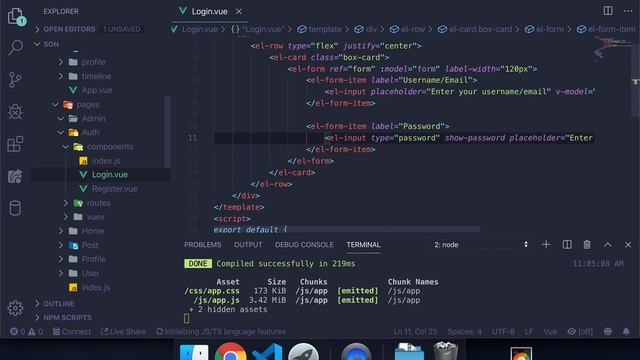This screenshot has width=640, height=360.
Task: Open the Extensions view icon
Action: point(15,144)
